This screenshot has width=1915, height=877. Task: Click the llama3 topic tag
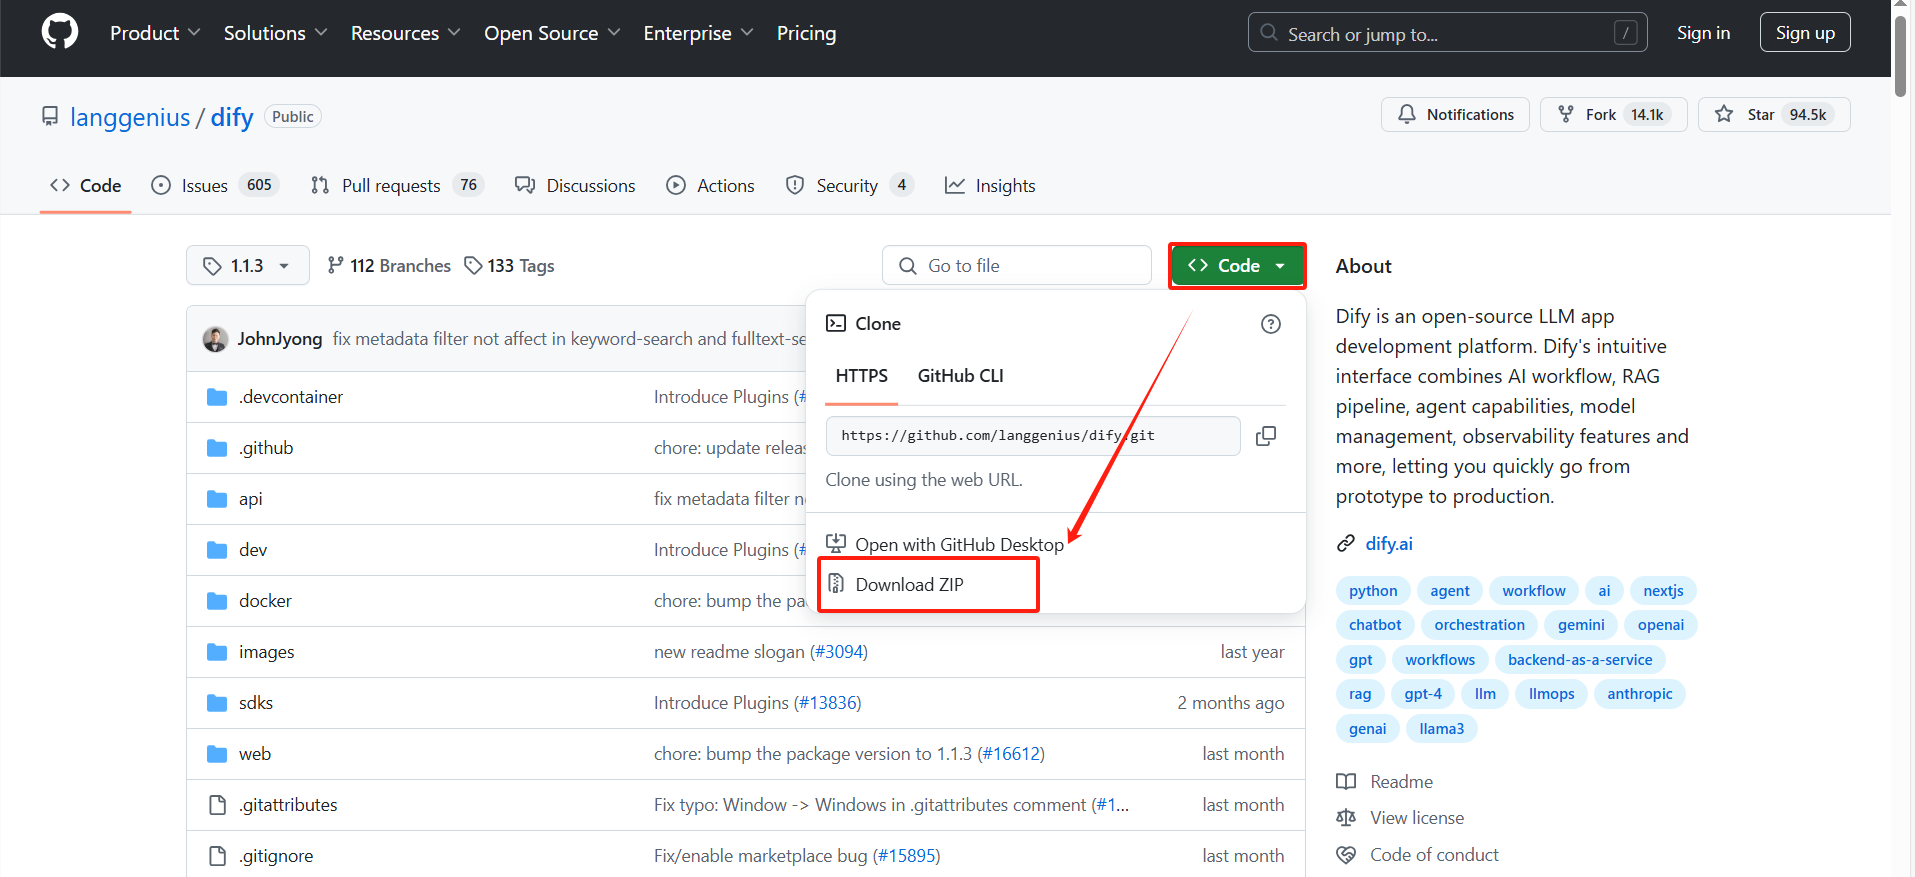[x=1441, y=729]
